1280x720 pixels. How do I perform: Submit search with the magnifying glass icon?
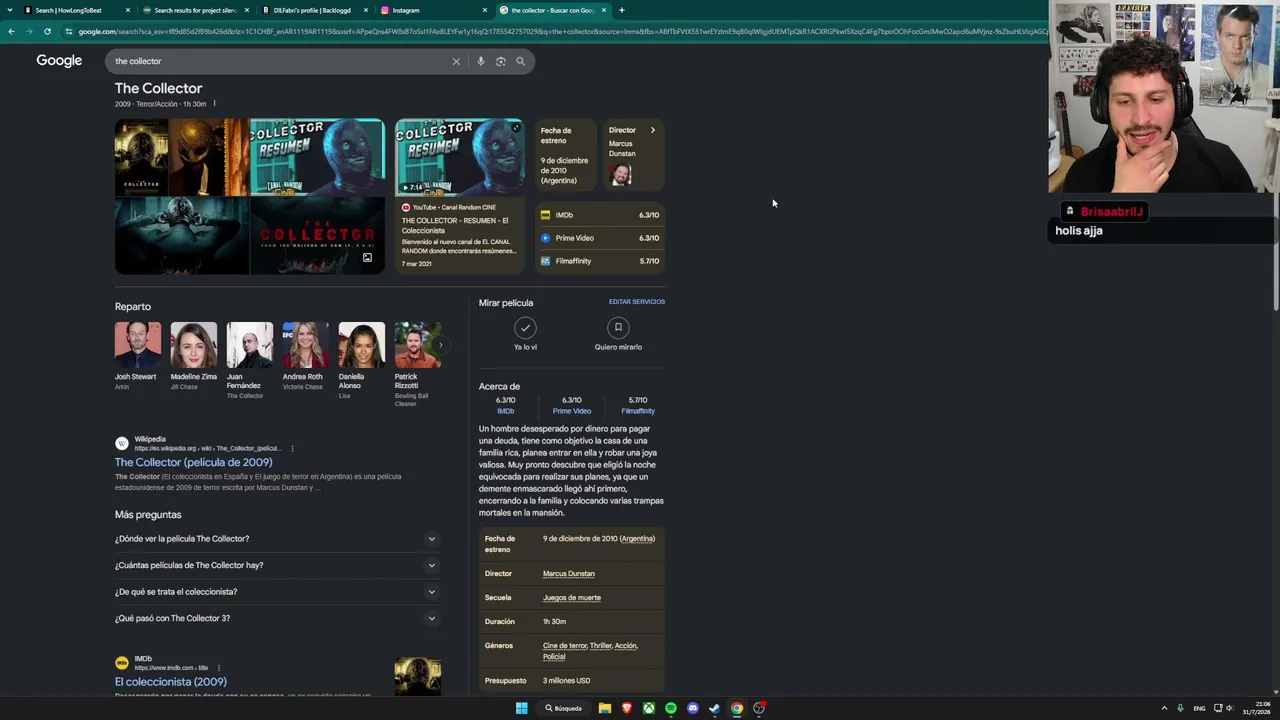point(520,61)
